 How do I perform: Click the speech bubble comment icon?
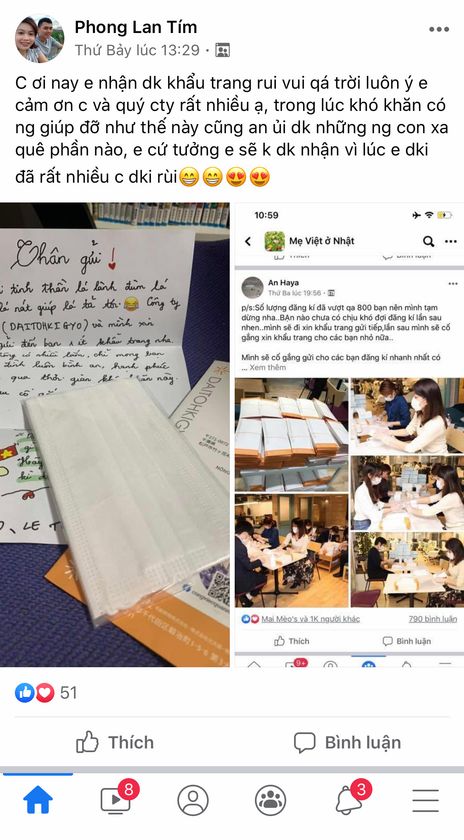(304, 742)
